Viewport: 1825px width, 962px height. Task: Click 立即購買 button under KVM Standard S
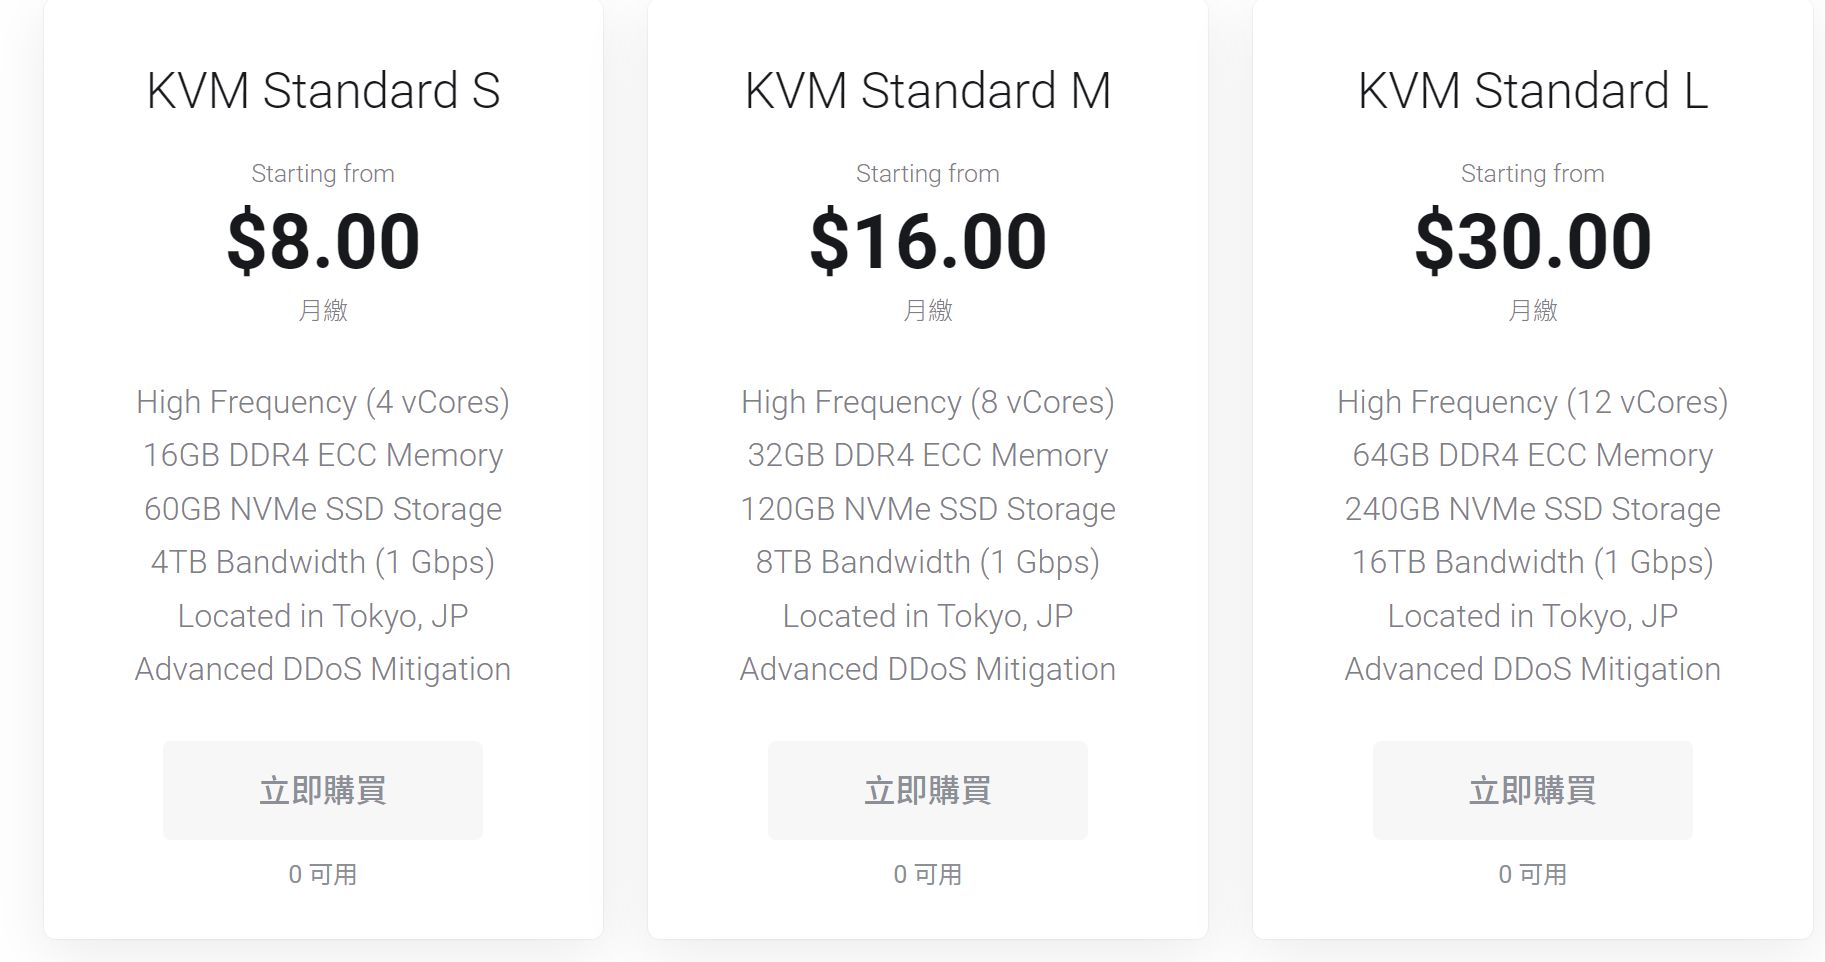point(322,790)
